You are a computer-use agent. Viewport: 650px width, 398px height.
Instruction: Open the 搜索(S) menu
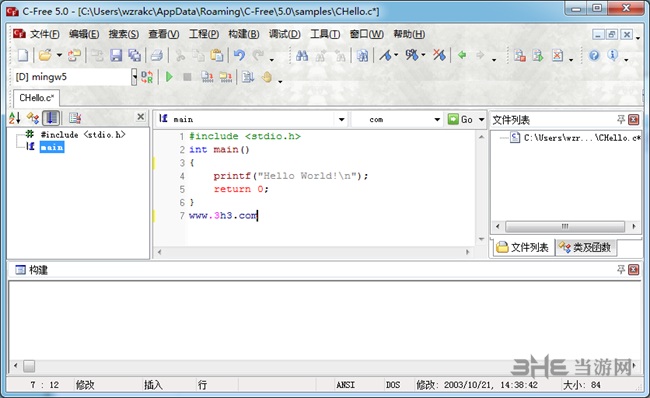point(124,34)
